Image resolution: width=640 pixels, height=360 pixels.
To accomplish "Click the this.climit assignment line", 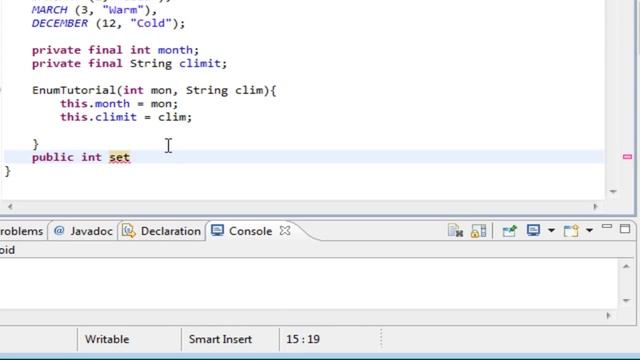I will pos(126,117).
